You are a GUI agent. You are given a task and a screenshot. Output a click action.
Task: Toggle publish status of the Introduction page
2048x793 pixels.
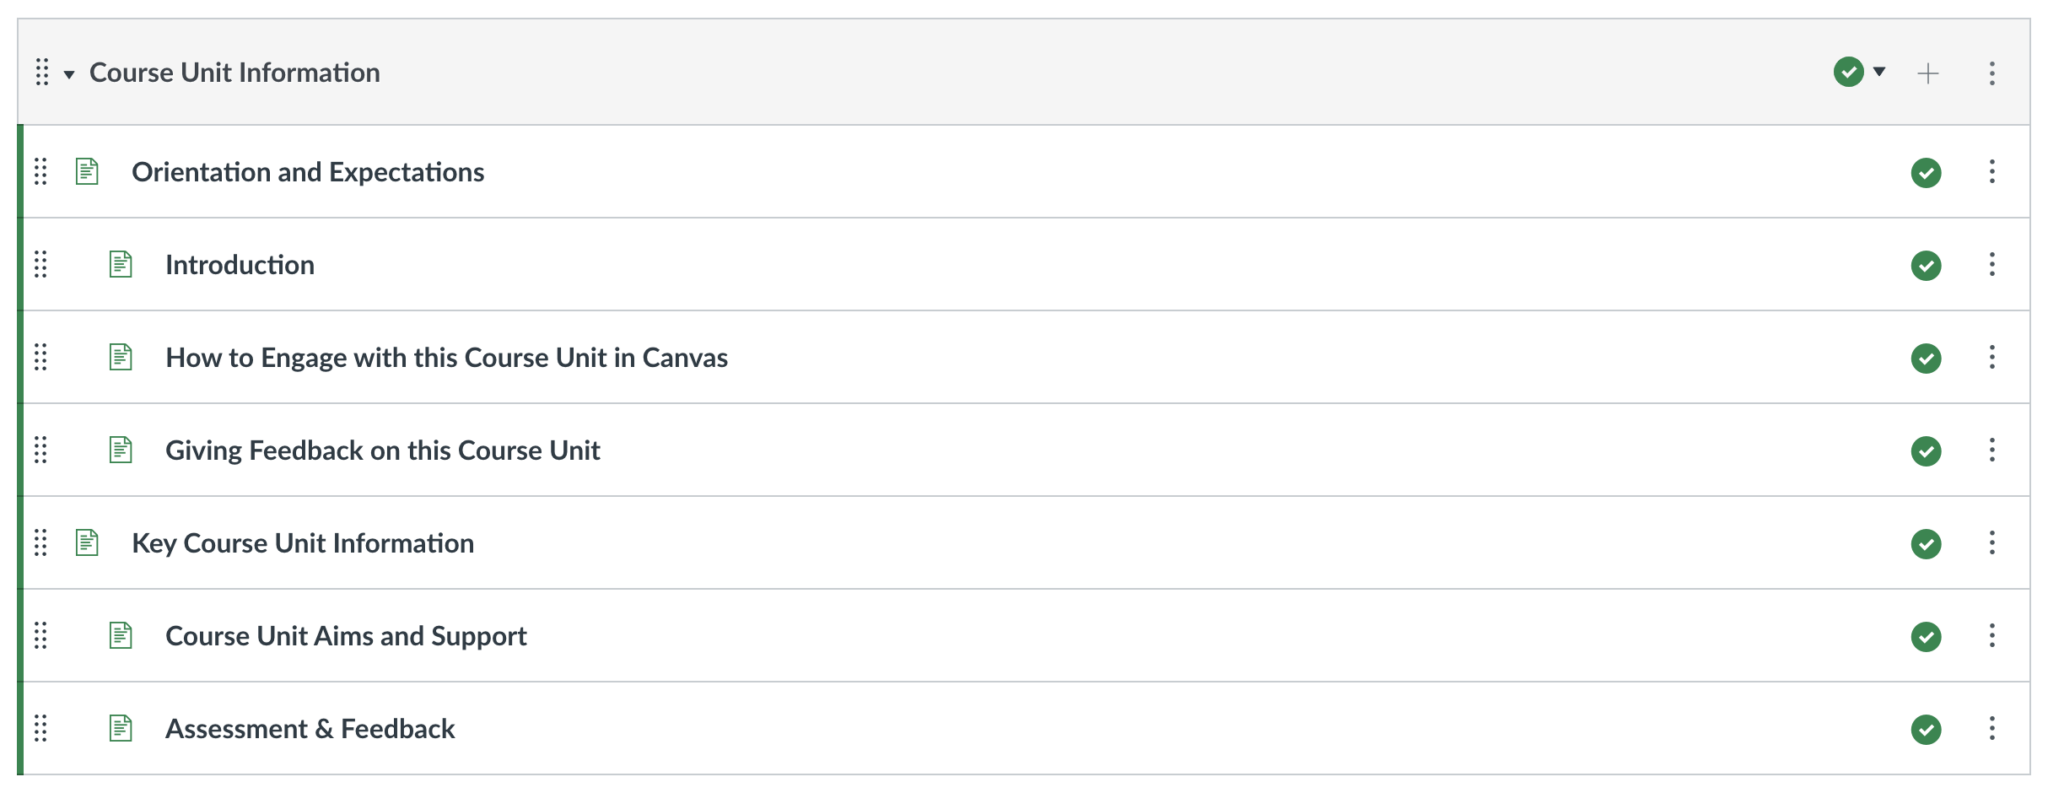(x=1925, y=264)
